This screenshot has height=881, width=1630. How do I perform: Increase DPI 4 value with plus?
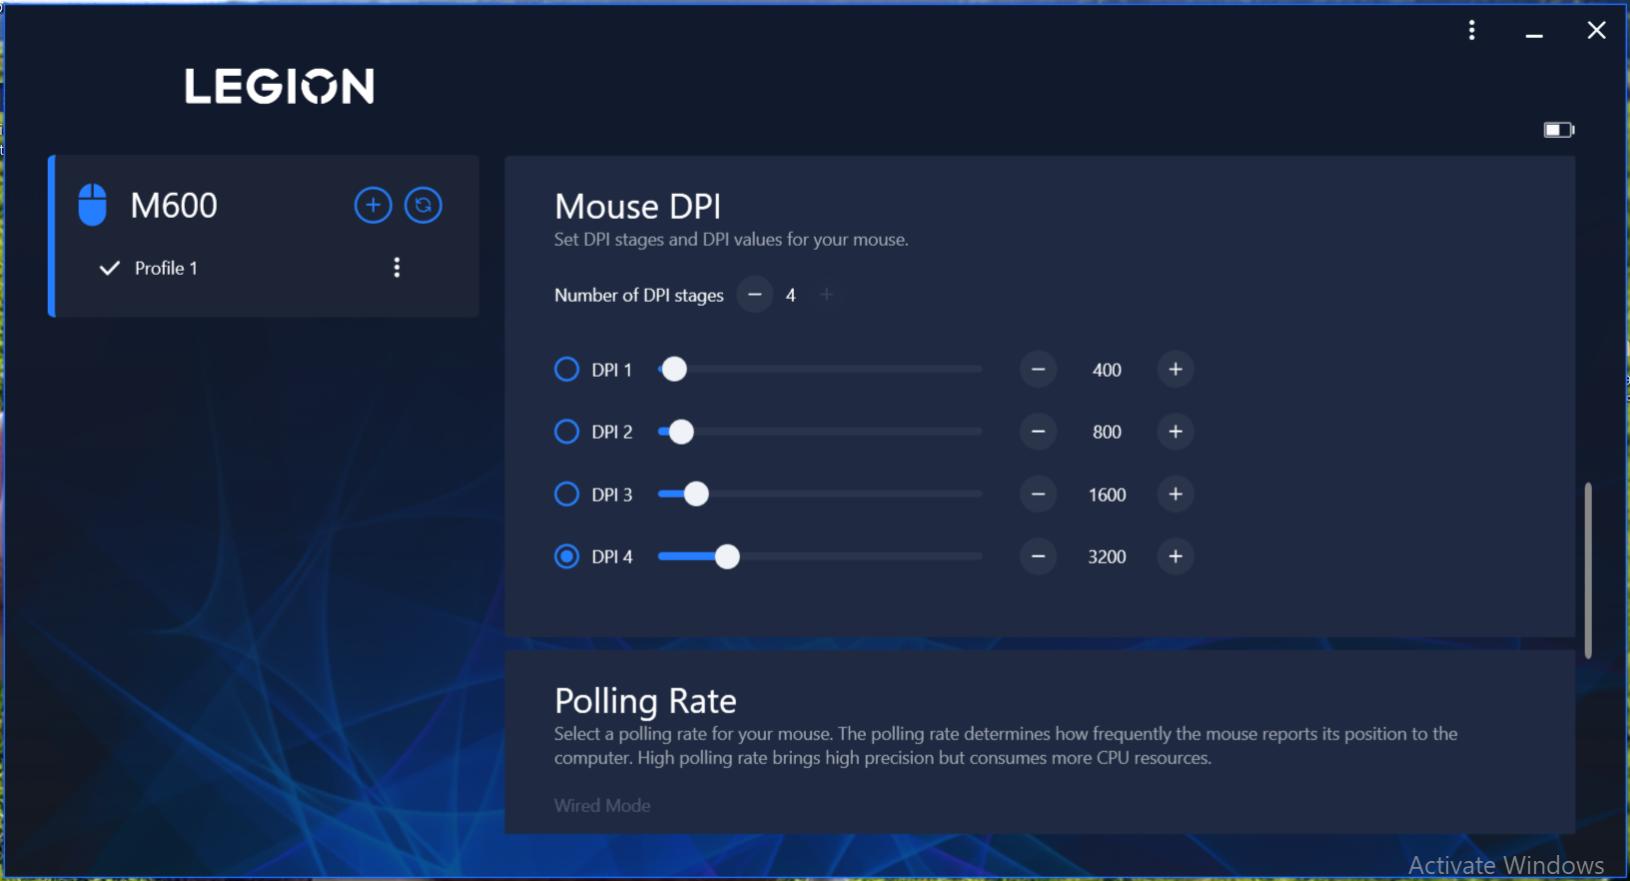pyautogui.click(x=1175, y=556)
